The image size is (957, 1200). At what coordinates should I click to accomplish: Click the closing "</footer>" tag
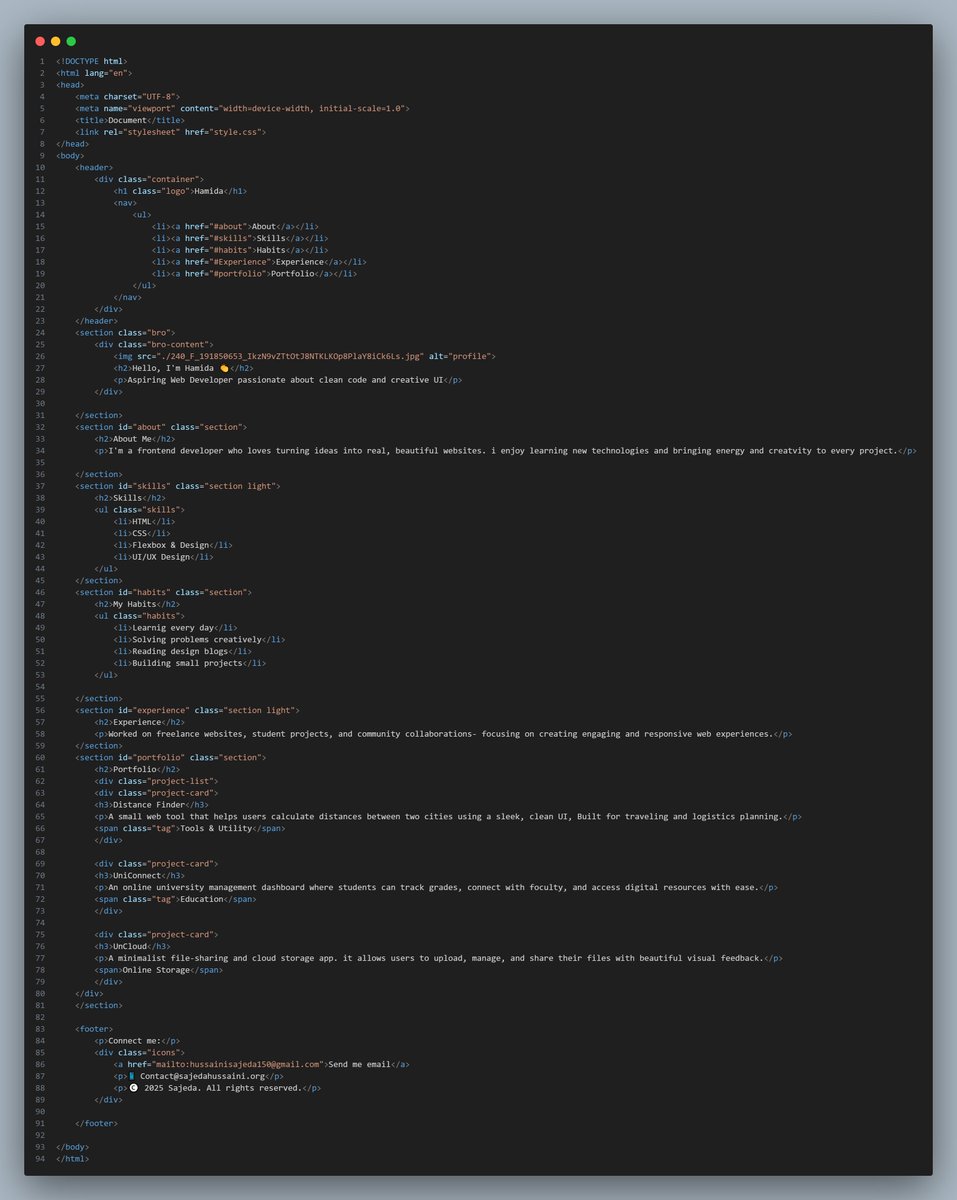(x=96, y=1124)
